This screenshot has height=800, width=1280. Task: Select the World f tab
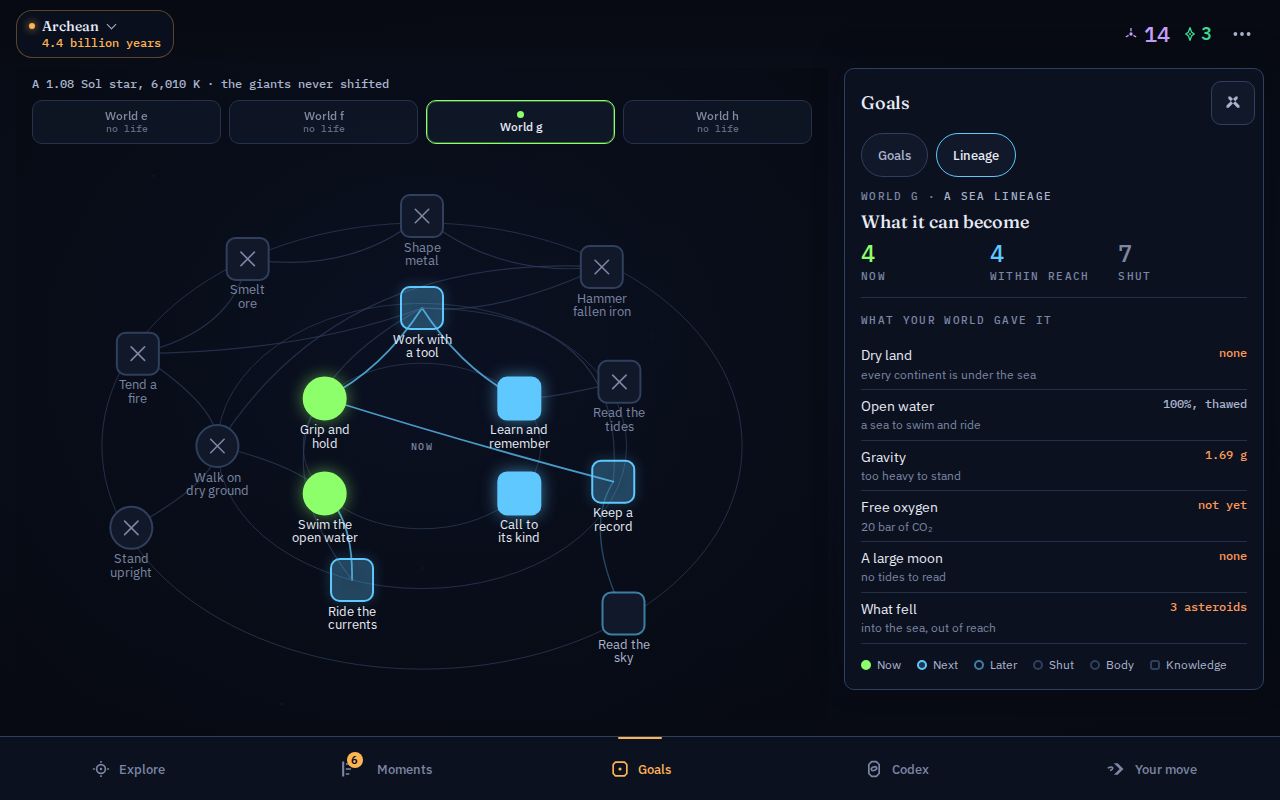[323, 122]
